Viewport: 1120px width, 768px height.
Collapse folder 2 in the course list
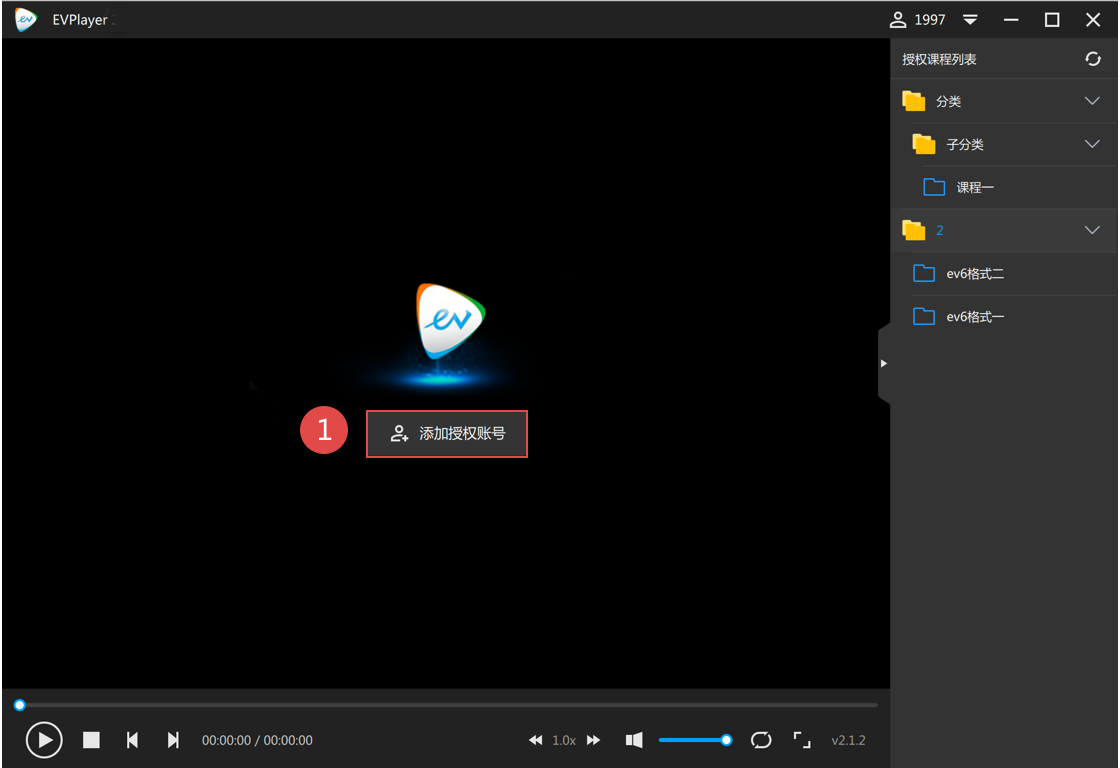tap(1091, 230)
